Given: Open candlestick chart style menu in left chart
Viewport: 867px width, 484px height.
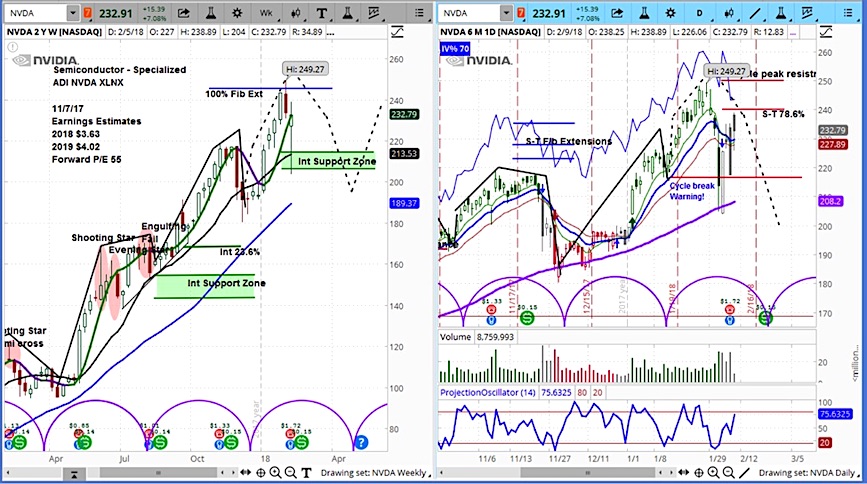Looking at the screenshot, I should click(x=296, y=13).
